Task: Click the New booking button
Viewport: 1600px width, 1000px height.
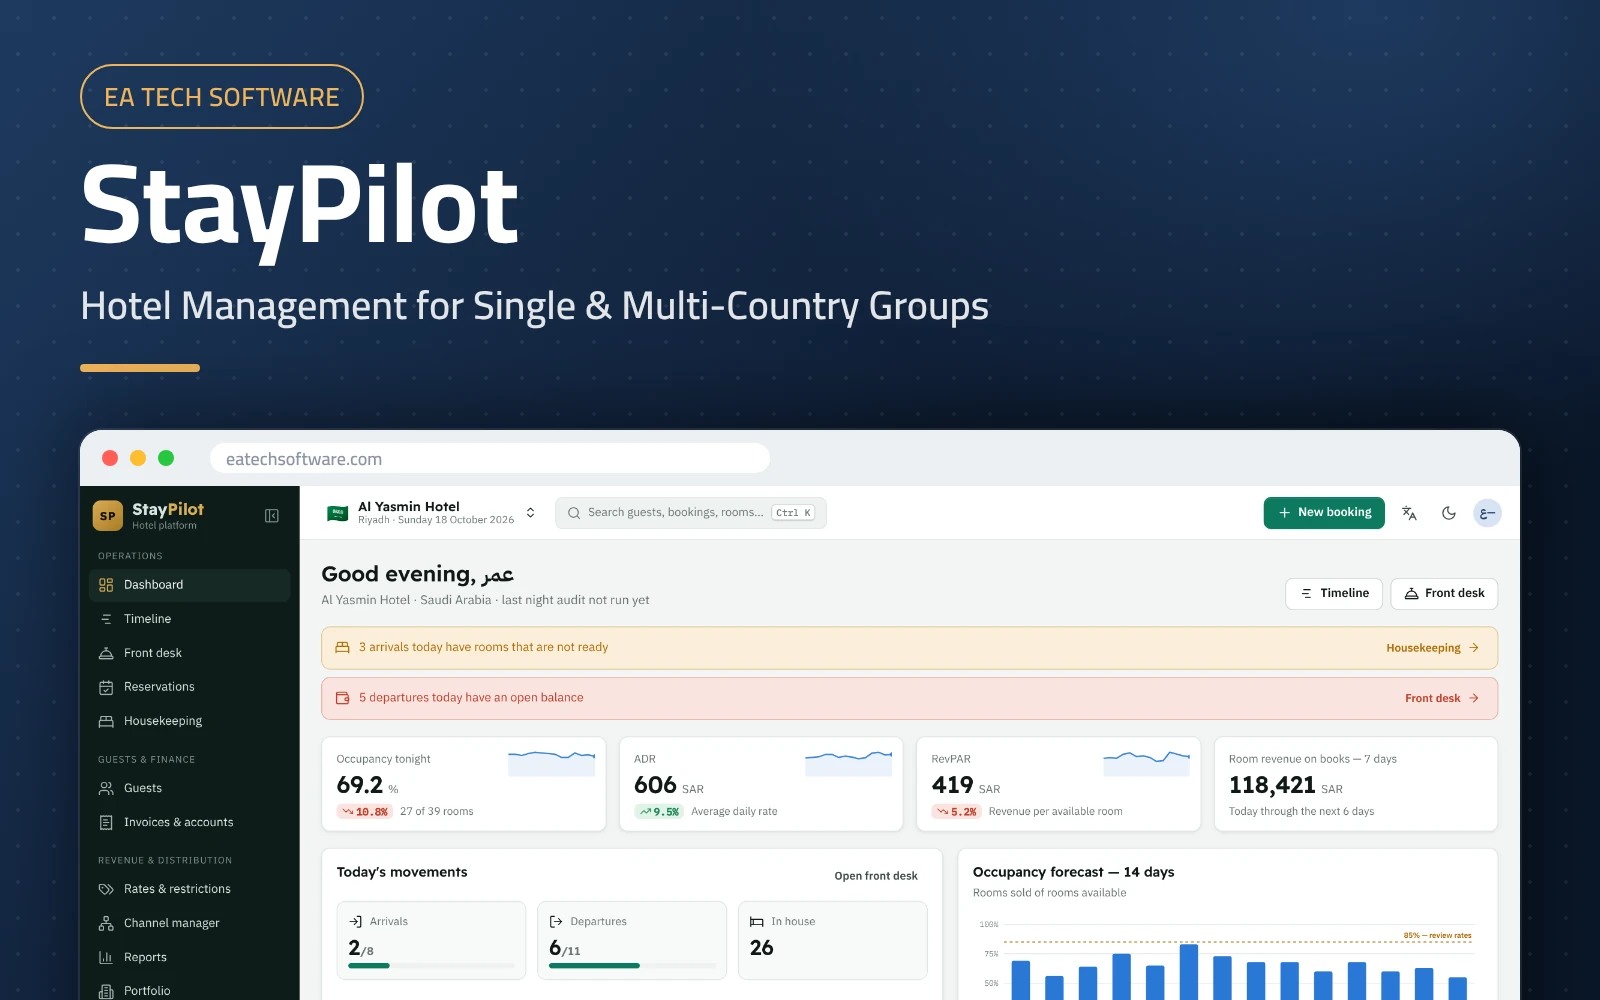Action: [x=1324, y=513]
